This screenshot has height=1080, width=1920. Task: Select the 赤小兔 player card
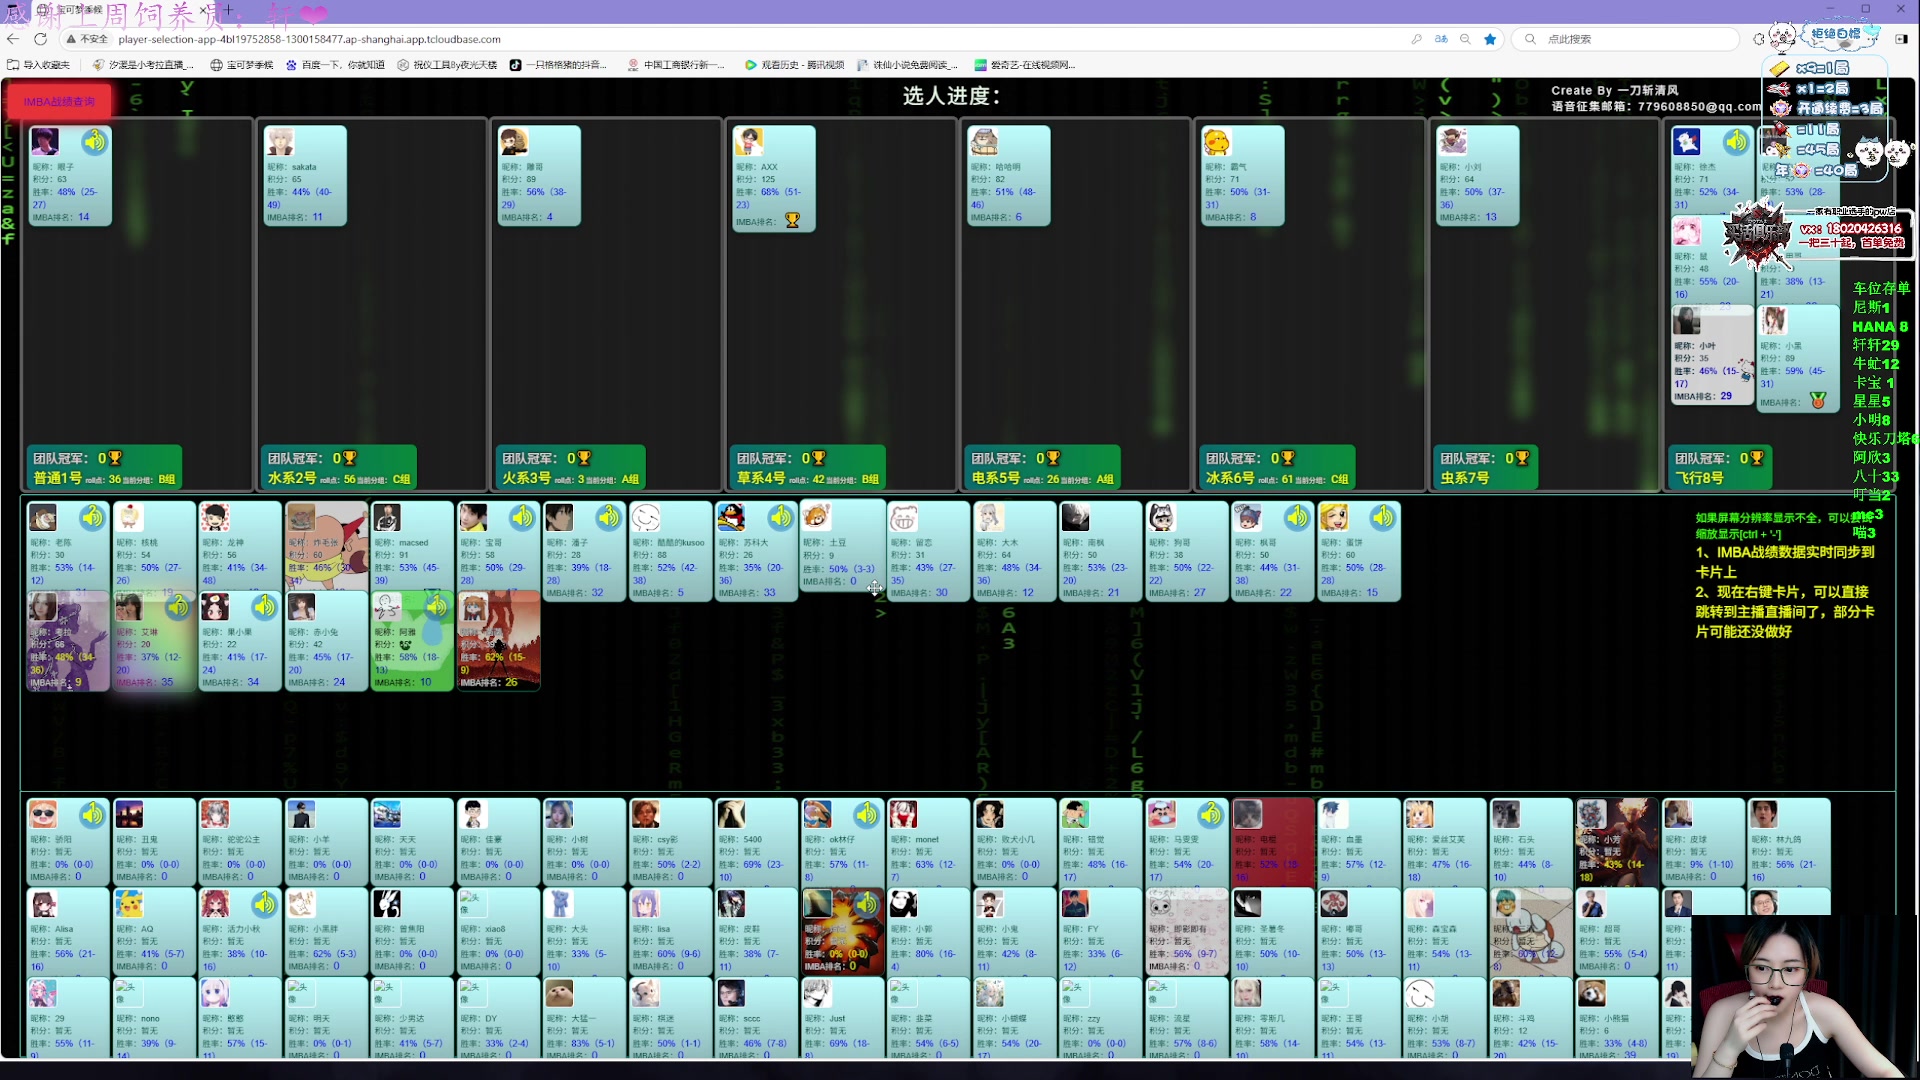pyautogui.click(x=326, y=641)
